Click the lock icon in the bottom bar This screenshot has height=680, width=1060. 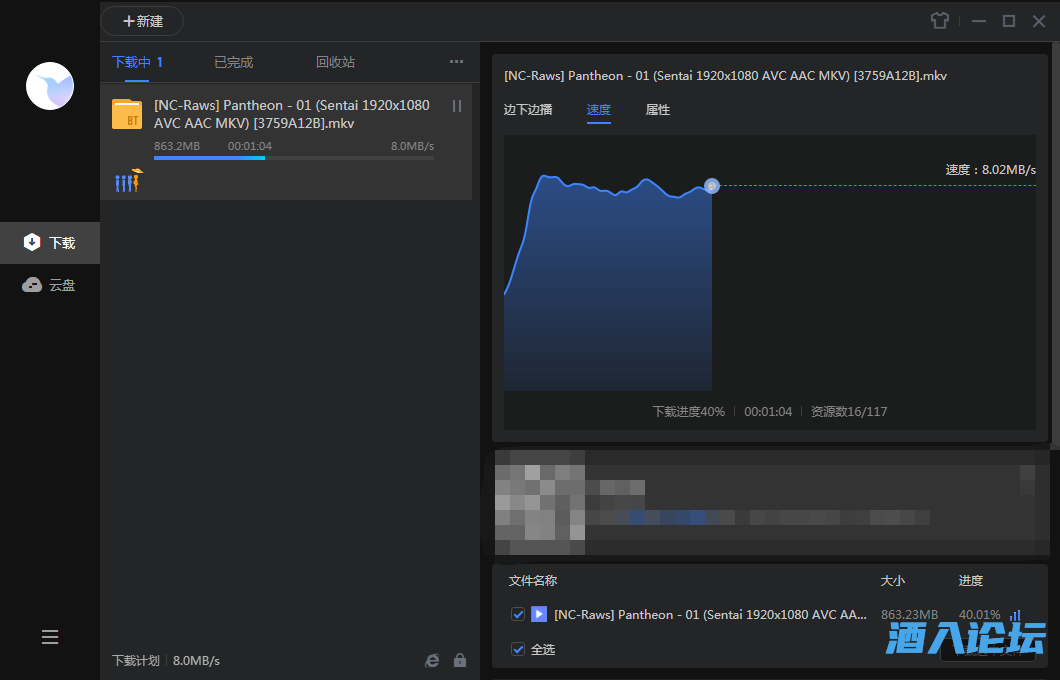coord(460,661)
